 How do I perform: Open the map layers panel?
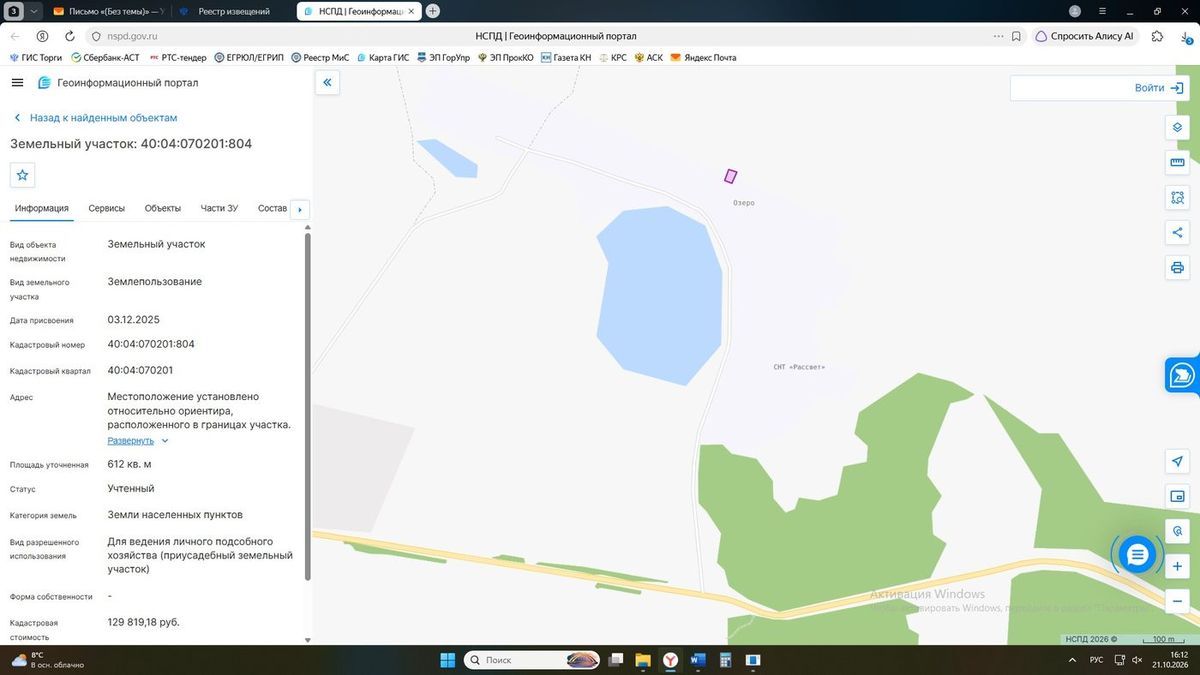(x=1177, y=128)
